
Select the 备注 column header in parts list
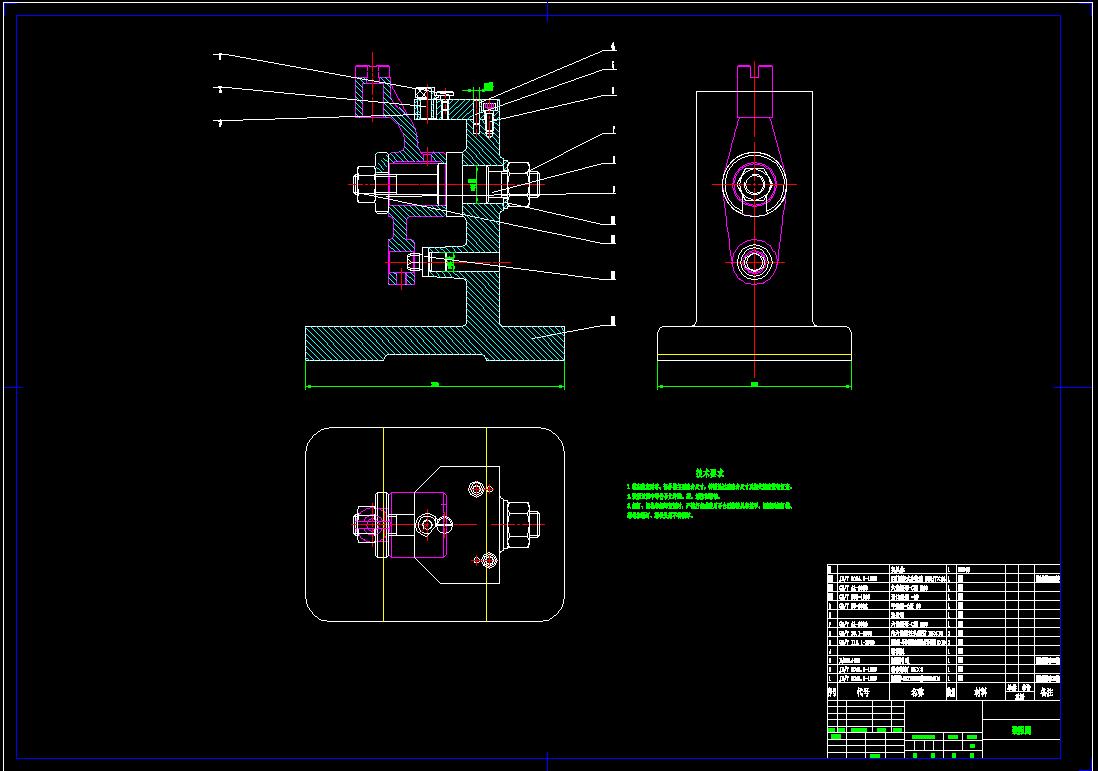pyautogui.click(x=1046, y=692)
